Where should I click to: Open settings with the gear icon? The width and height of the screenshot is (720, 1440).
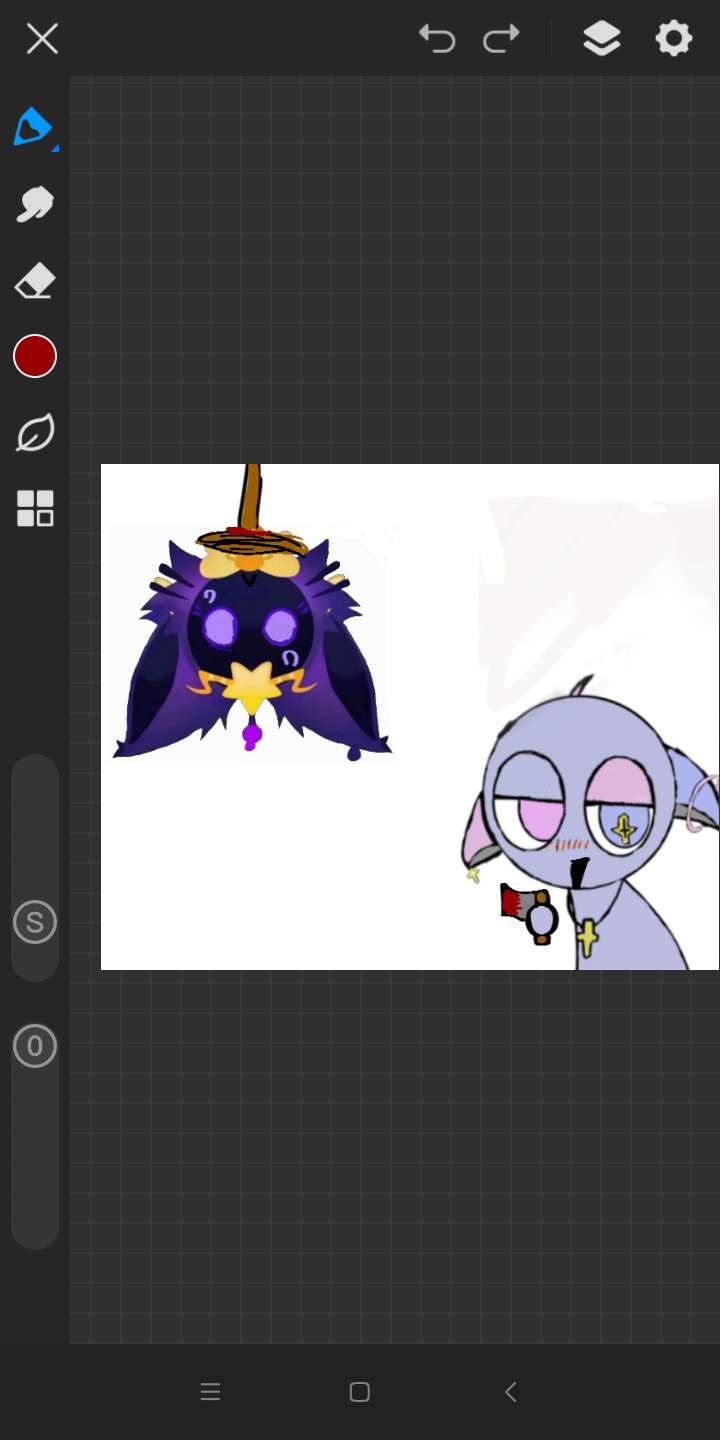pyautogui.click(x=674, y=39)
